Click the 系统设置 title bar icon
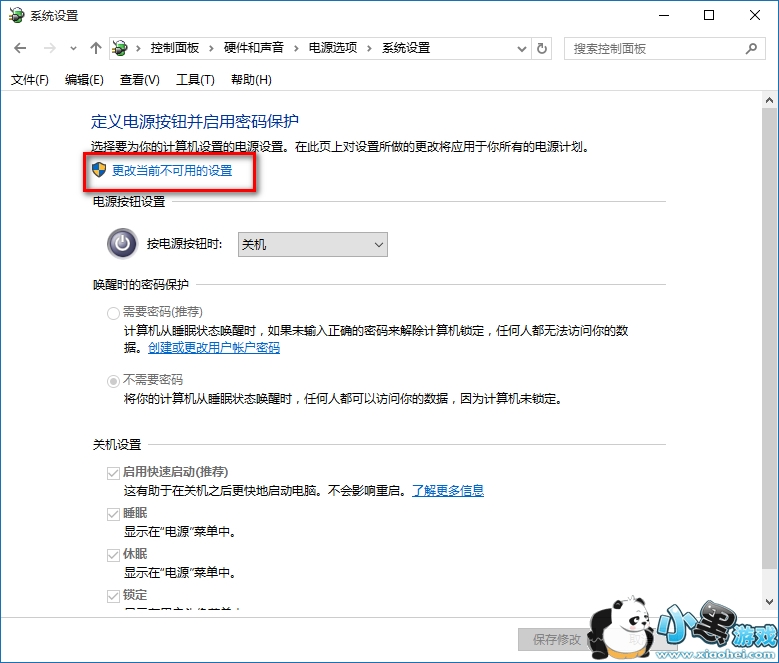The height and width of the screenshot is (663, 779). pos(16,15)
